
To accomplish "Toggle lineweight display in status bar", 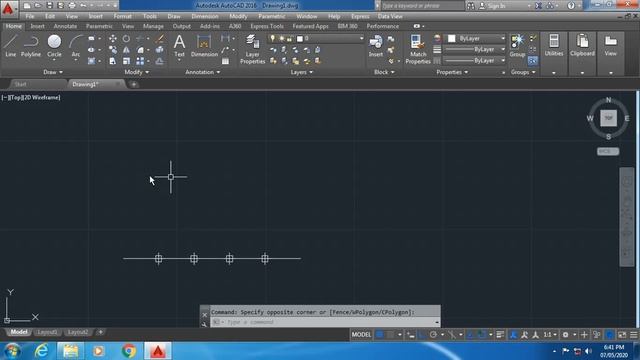I will point(500,335).
